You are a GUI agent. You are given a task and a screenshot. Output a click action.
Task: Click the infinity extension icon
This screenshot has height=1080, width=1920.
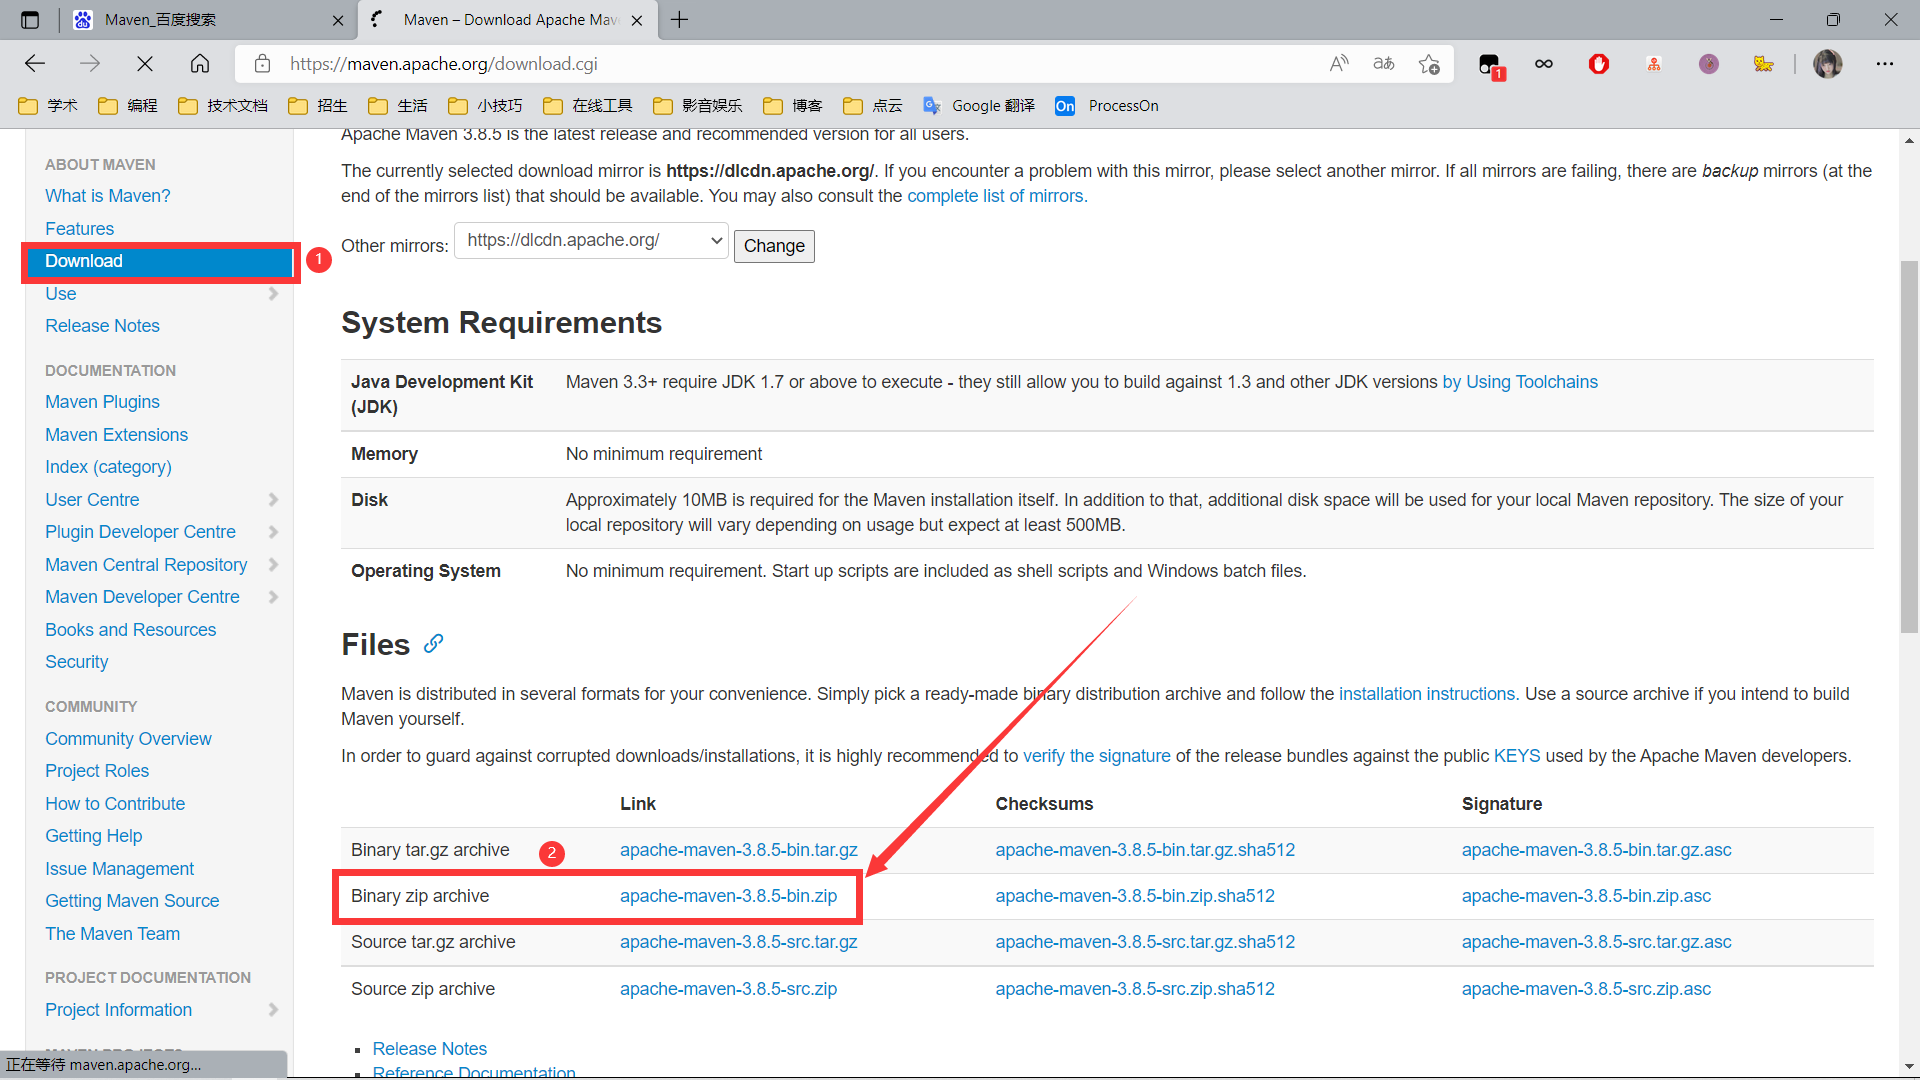(x=1544, y=64)
